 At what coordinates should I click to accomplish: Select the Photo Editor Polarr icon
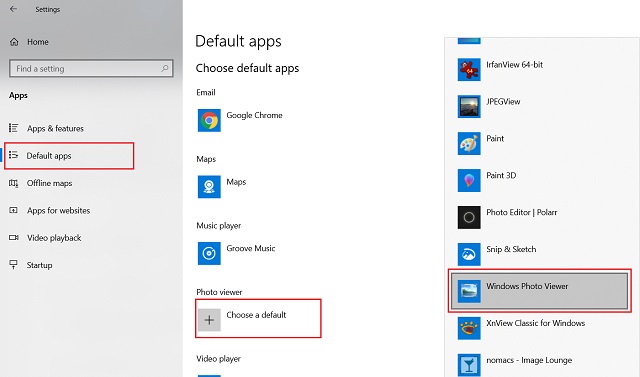tap(469, 217)
